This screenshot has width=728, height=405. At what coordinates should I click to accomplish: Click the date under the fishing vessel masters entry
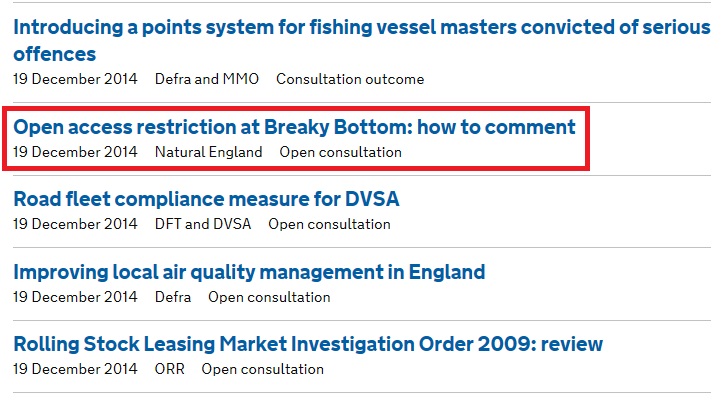75,79
